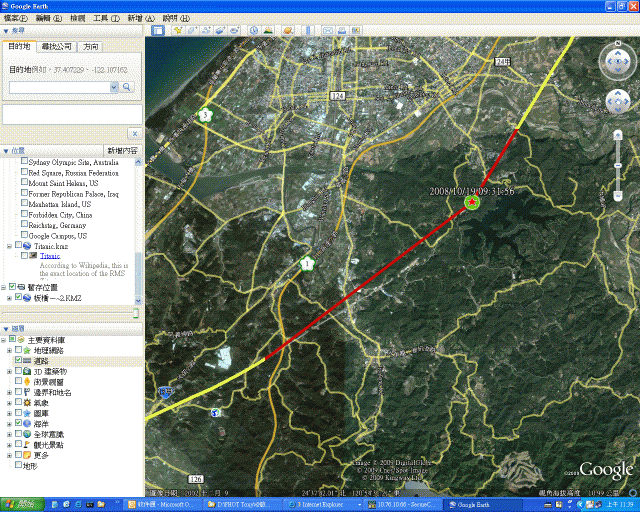This screenshot has height=512, width=640.
Task: Enable the 3D 建築物 layer
Action: point(18,371)
